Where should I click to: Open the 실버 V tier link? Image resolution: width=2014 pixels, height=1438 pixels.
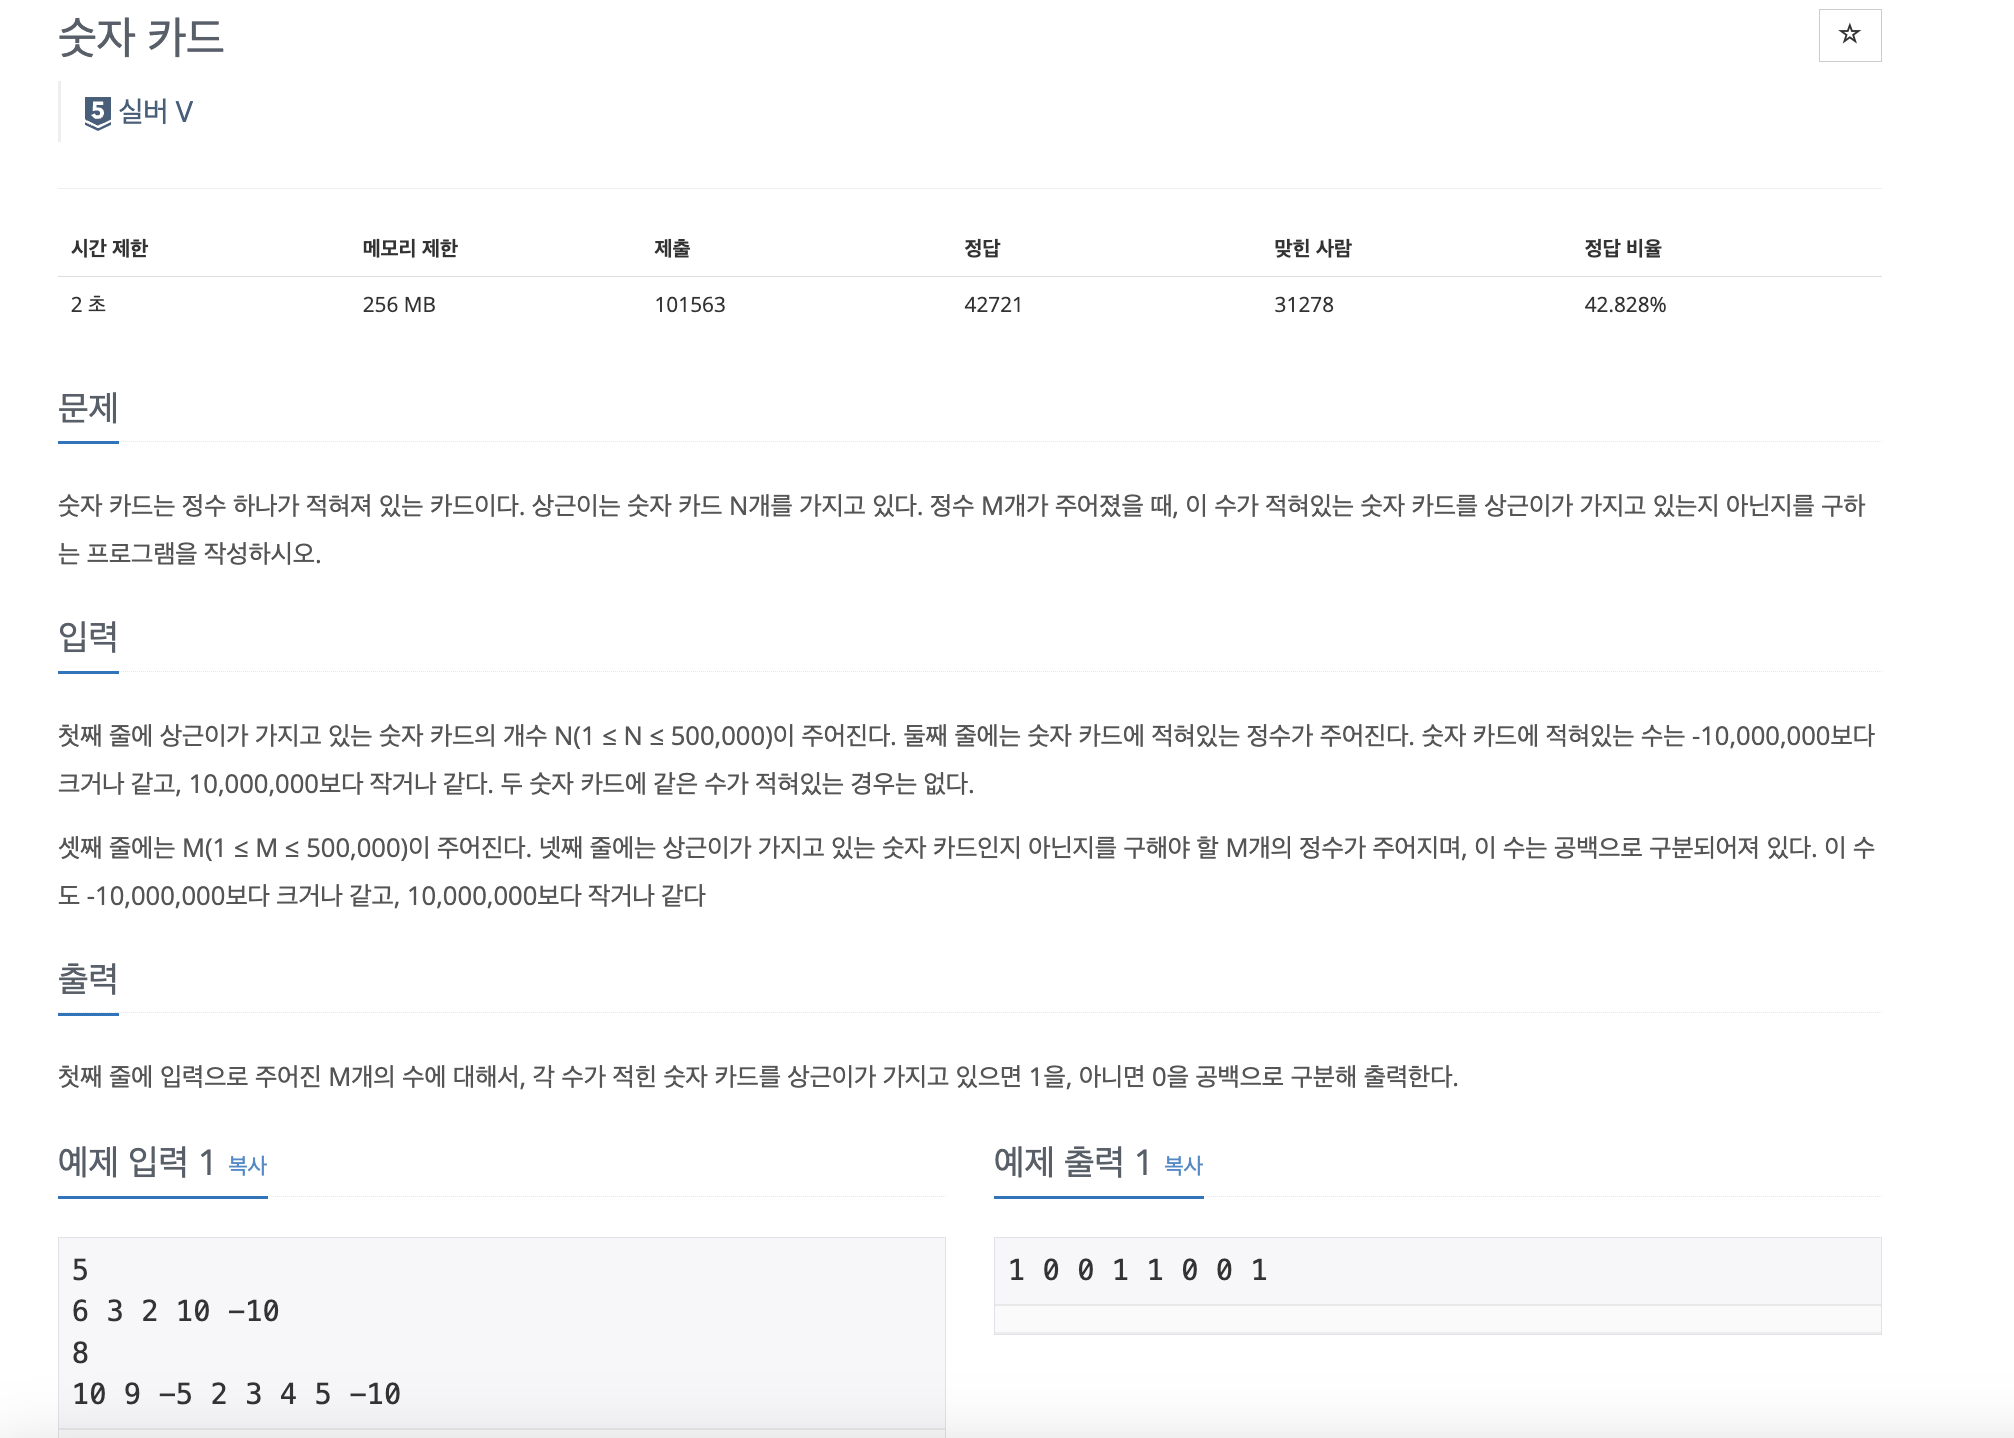pyautogui.click(x=155, y=111)
